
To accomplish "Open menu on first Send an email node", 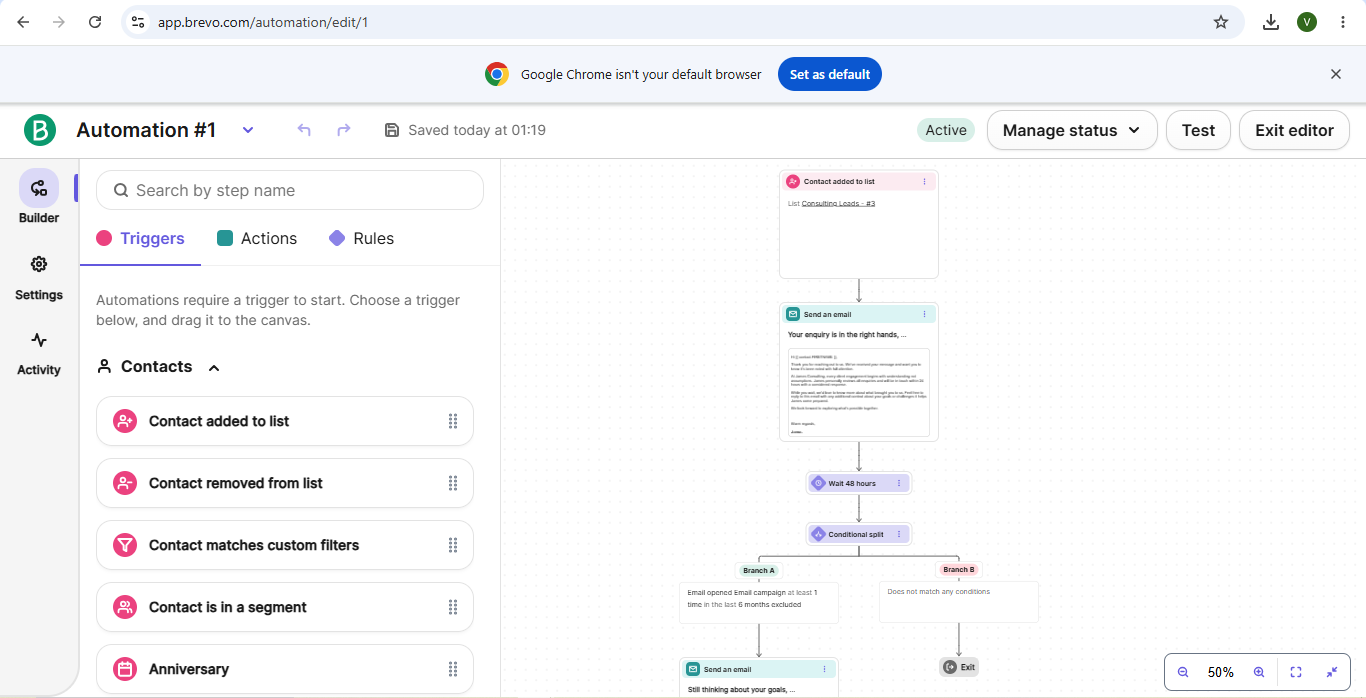I will pyautogui.click(x=924, y=314).
